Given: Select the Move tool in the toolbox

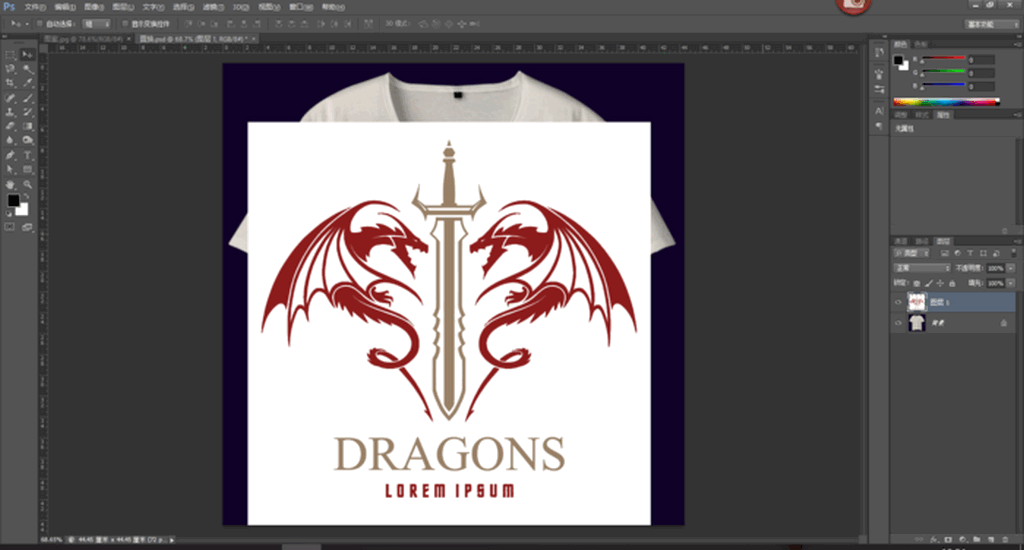Looking at the screenshot, I should (27, 54).
